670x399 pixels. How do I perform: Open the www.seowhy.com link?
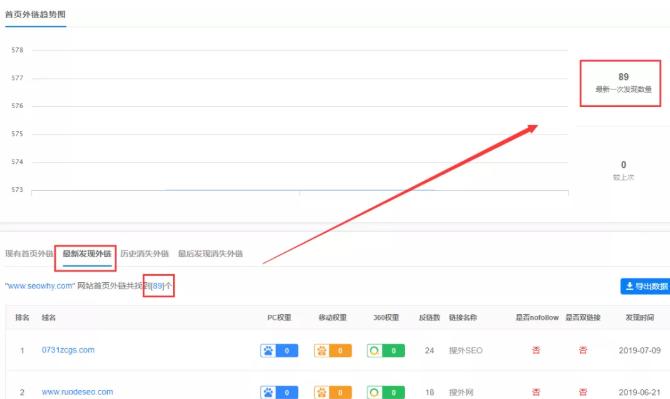click(40, 286)
